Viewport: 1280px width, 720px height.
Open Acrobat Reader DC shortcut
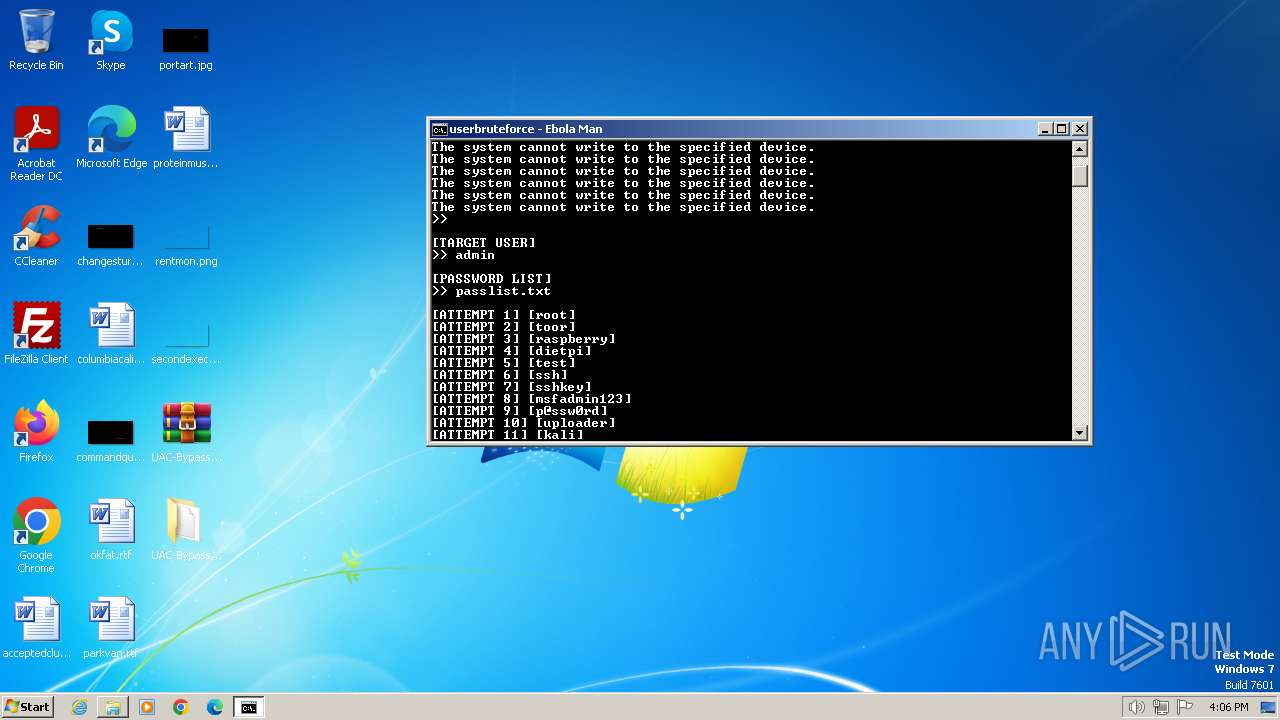click(x=36, y=144)
